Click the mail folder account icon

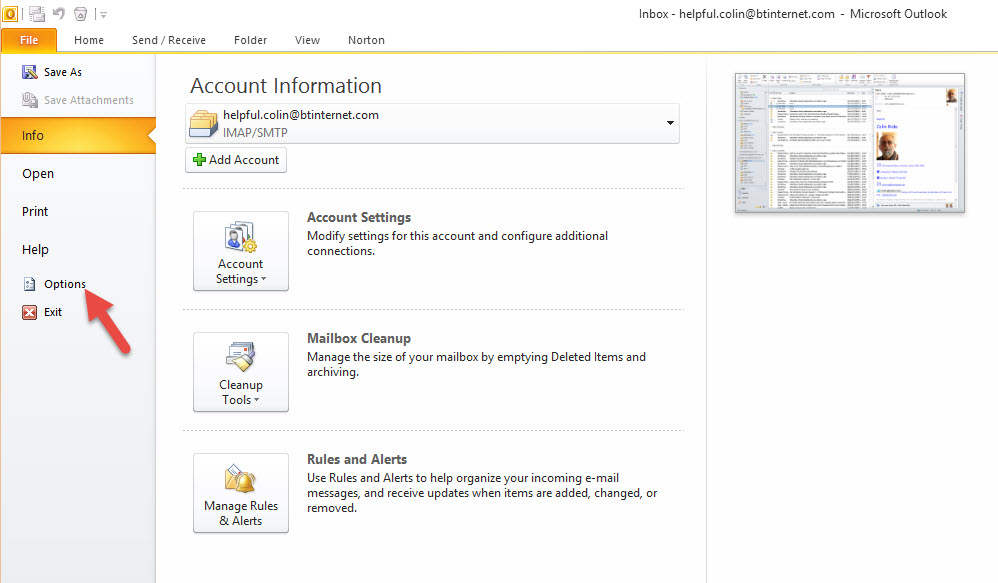click(204, 123)
